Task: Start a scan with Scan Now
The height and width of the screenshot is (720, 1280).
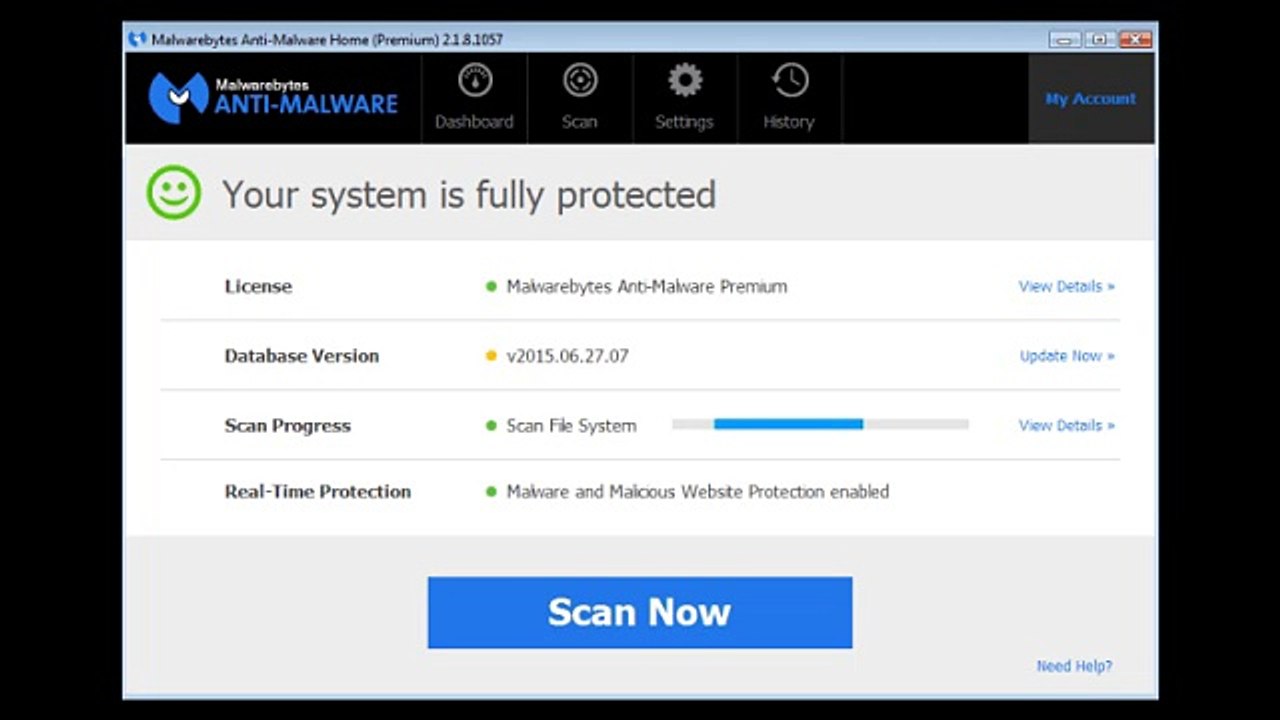Action: point(640,612)
